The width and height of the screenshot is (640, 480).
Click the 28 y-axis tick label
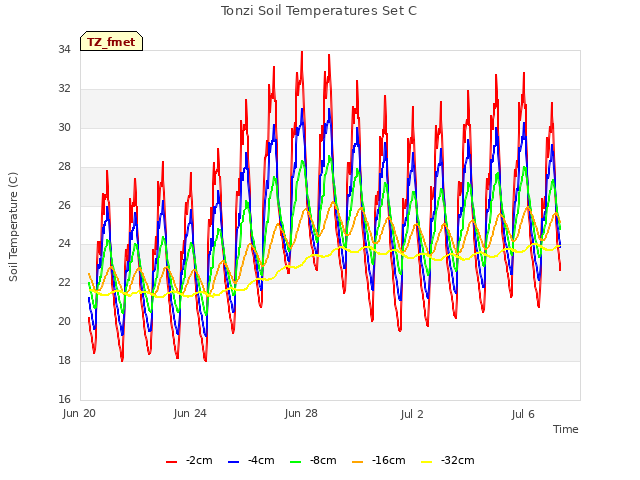[x=64, y=166]
